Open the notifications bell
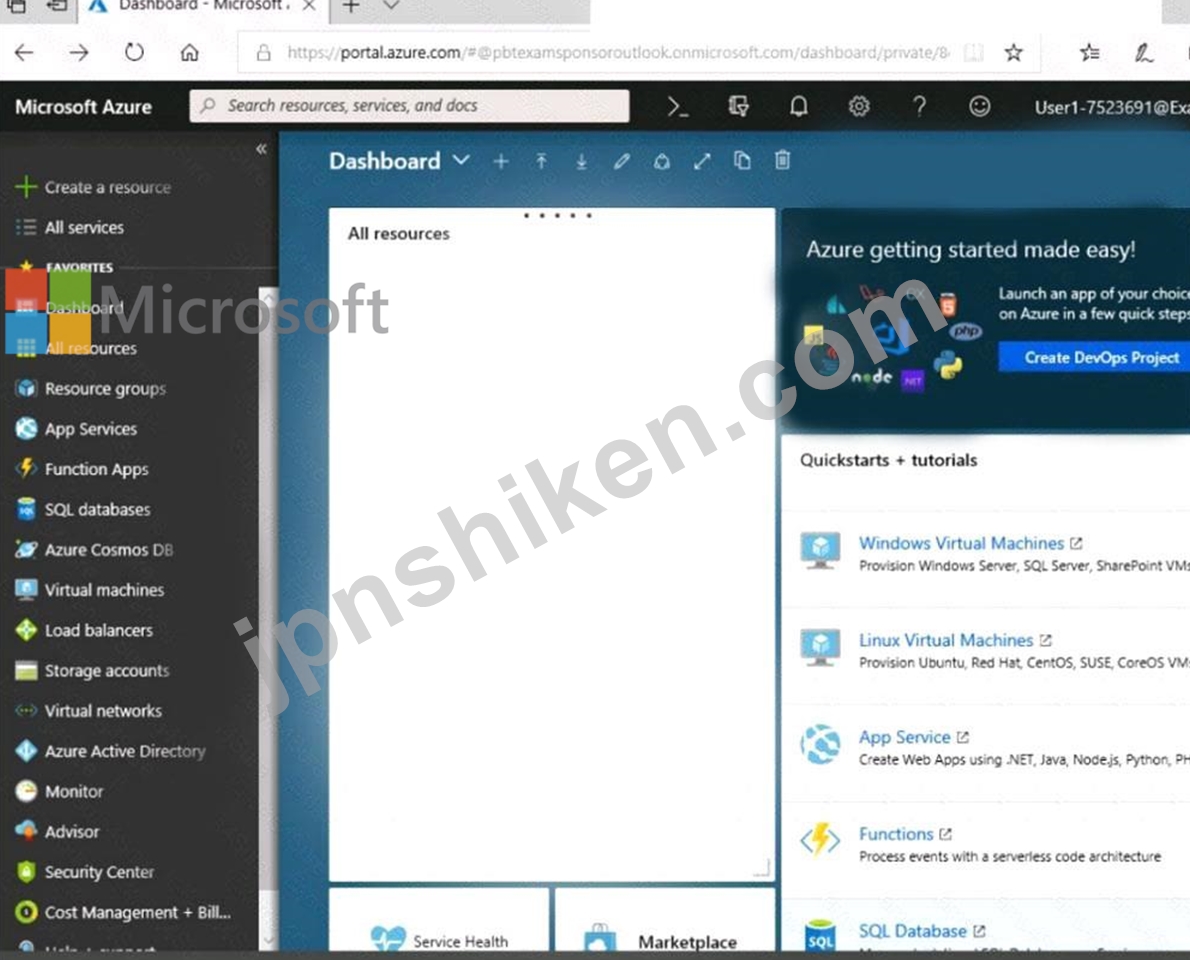 click(798, 106)
